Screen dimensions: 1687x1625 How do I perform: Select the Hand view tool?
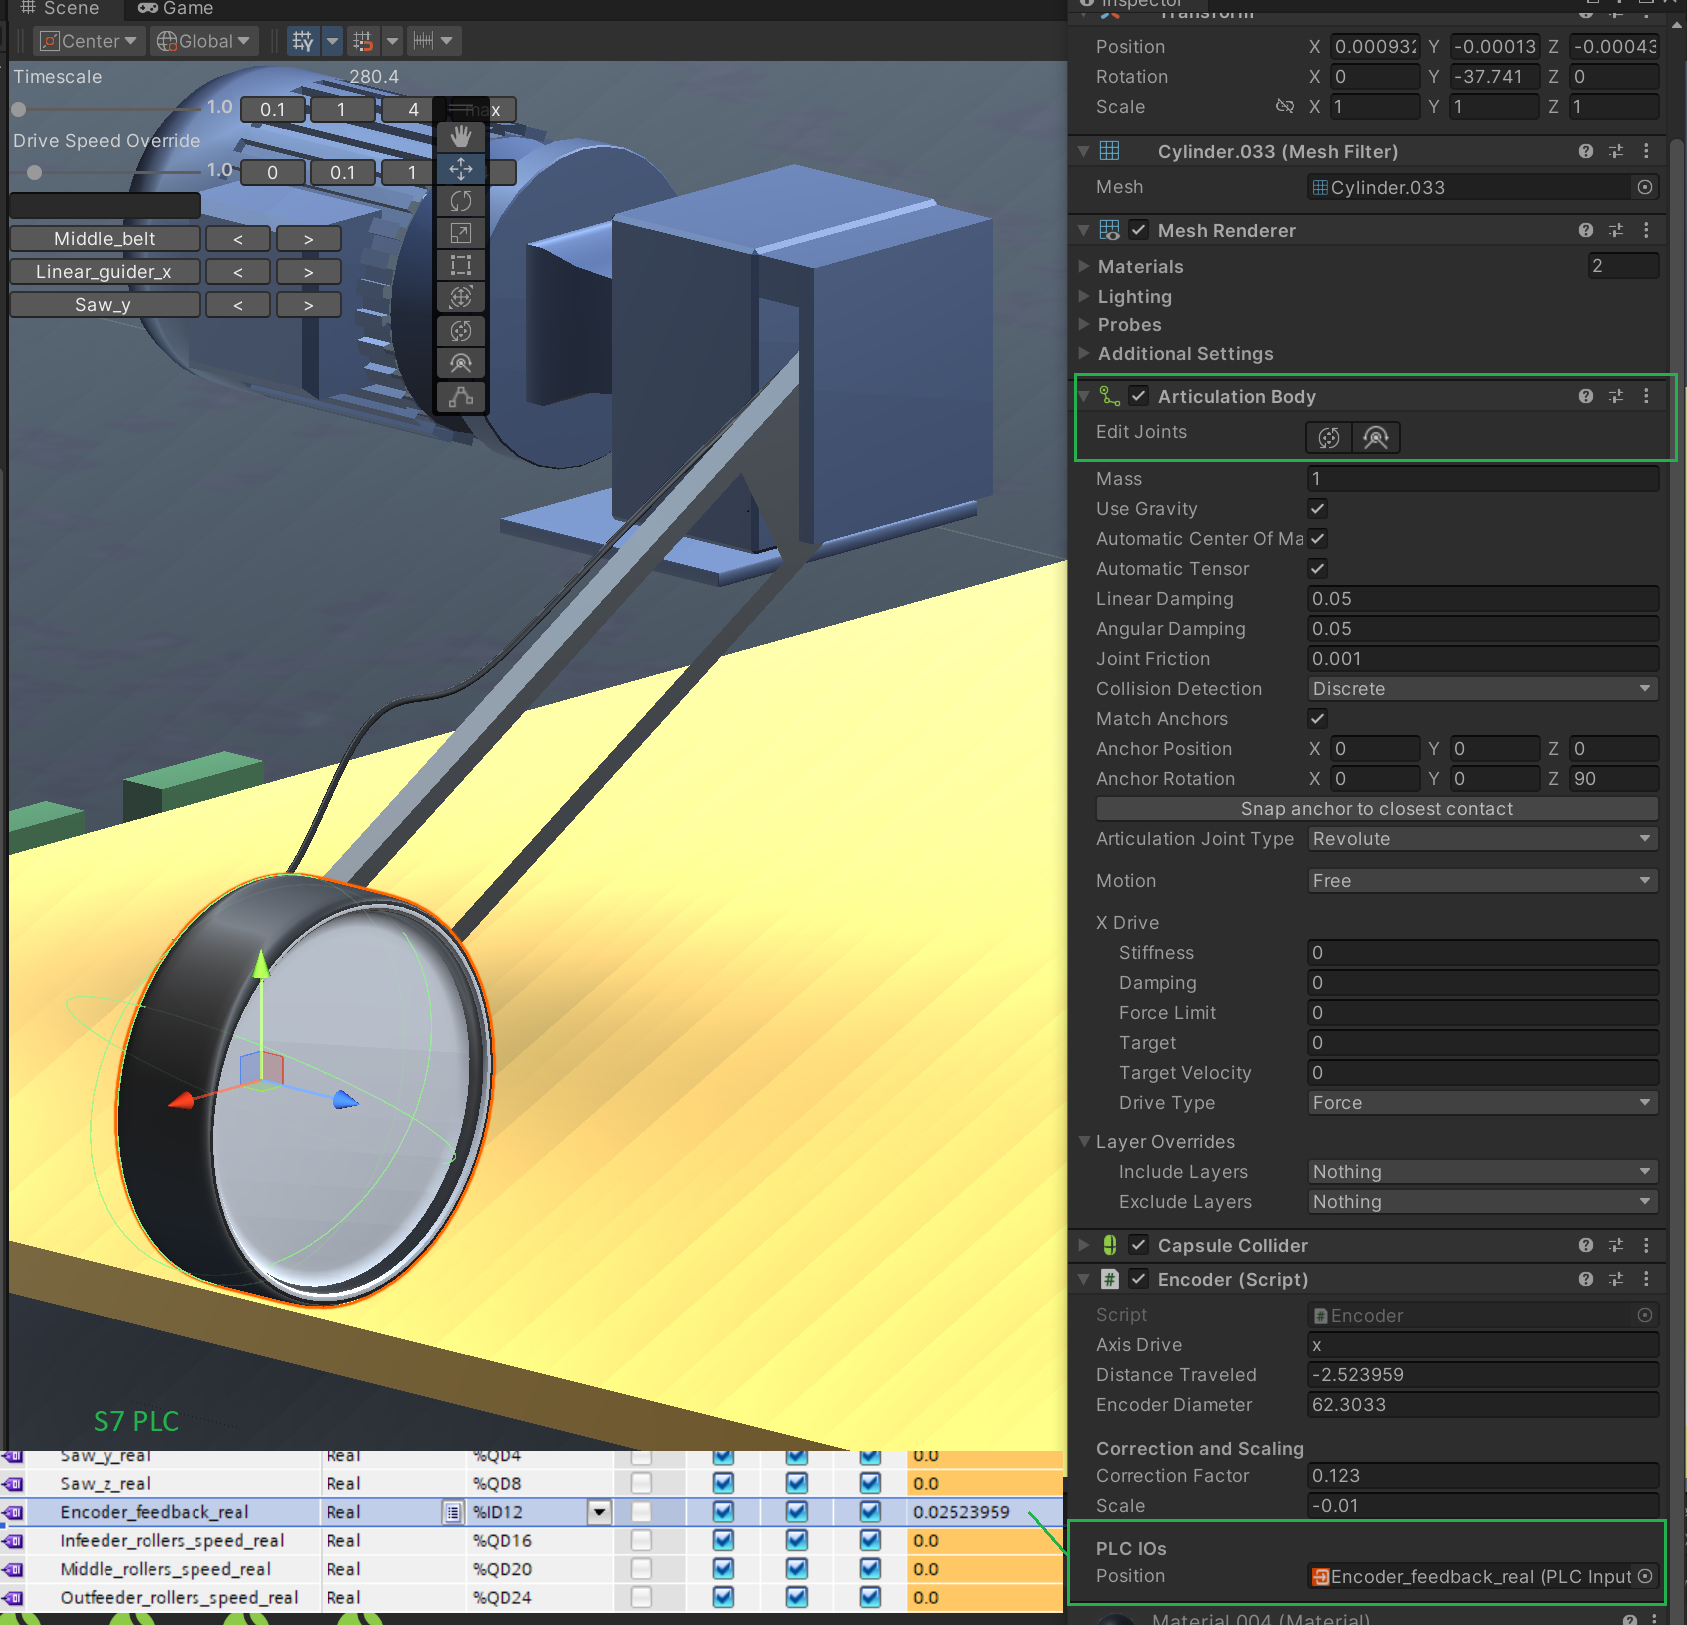(x=461, y=137)
